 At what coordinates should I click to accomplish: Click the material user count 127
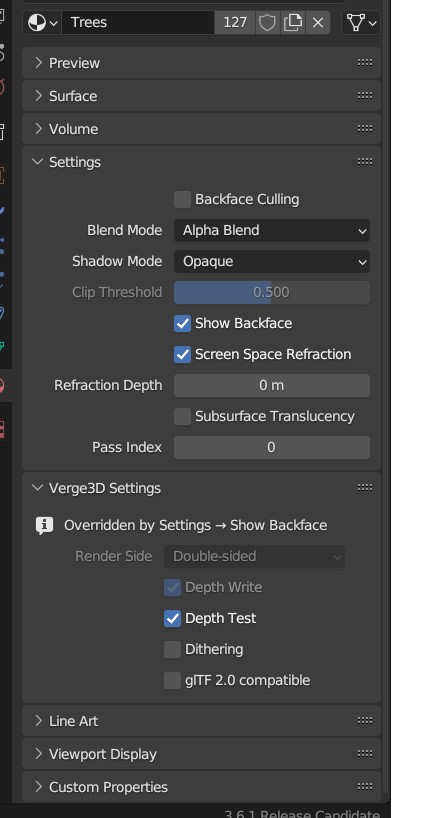pyautogui.click(x=235, y=22)
